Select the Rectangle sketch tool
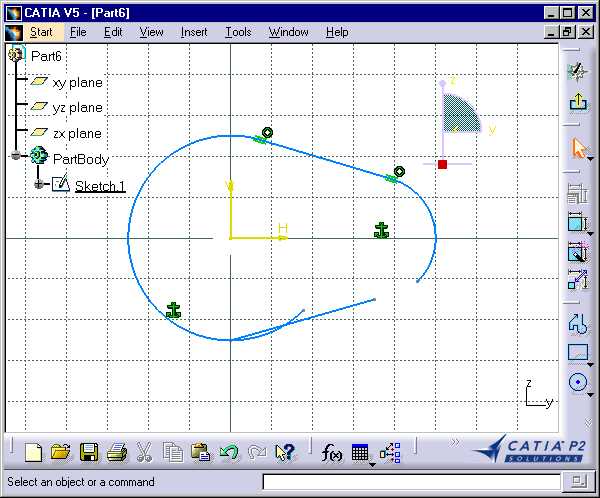 [x=578, y=352]
